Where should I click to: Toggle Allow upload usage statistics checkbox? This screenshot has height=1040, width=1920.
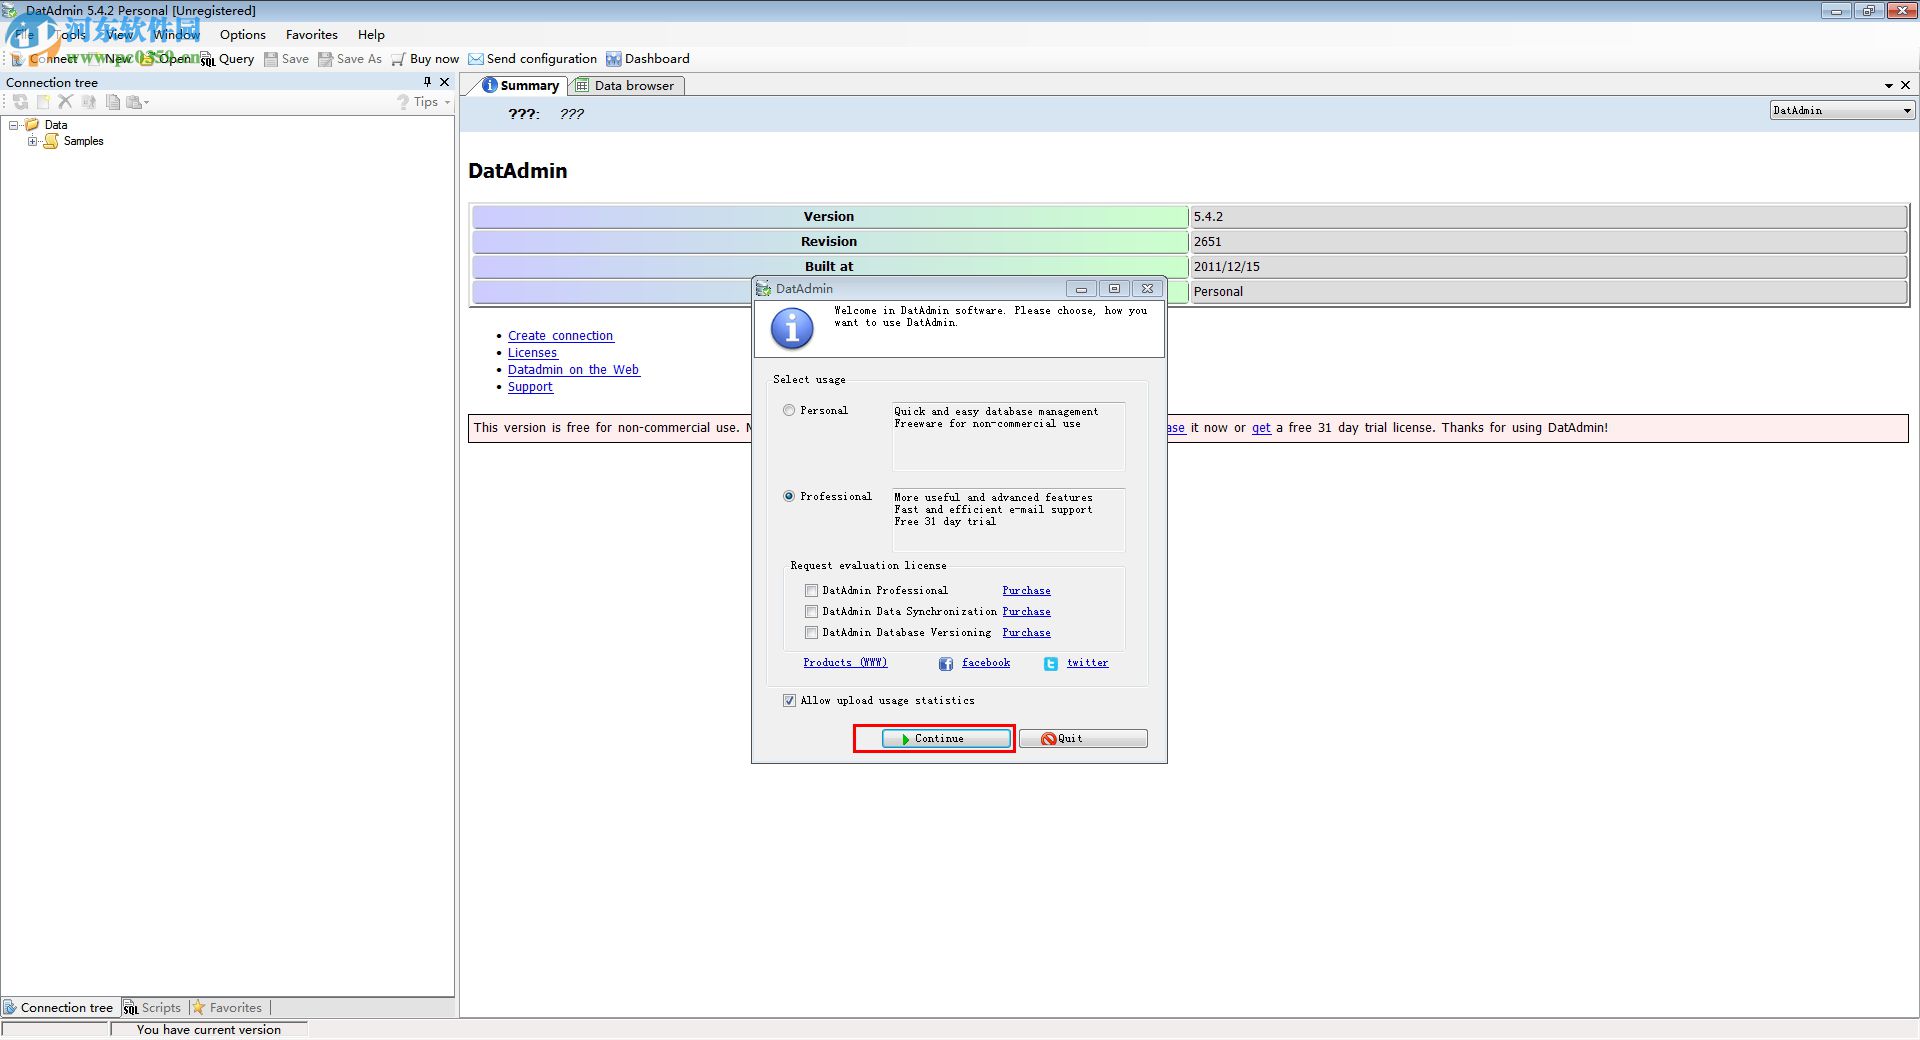pos(789,701)
